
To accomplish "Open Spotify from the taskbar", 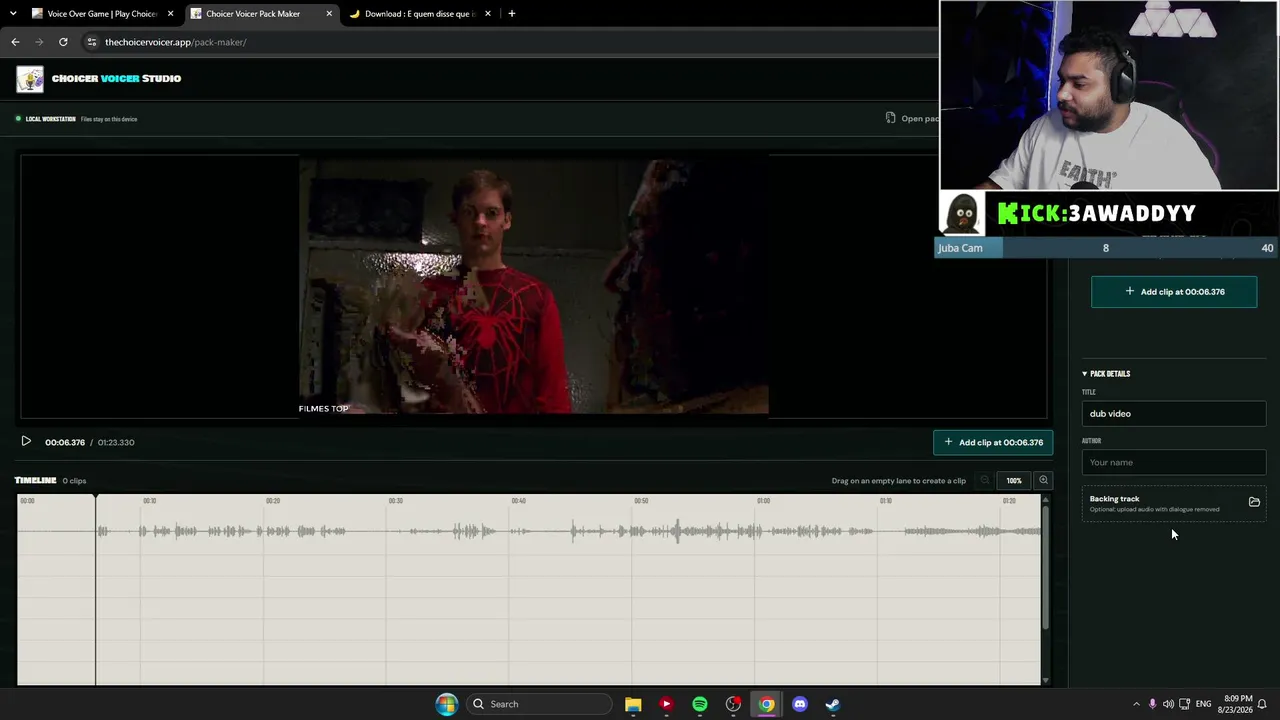I will click(700, 704).
